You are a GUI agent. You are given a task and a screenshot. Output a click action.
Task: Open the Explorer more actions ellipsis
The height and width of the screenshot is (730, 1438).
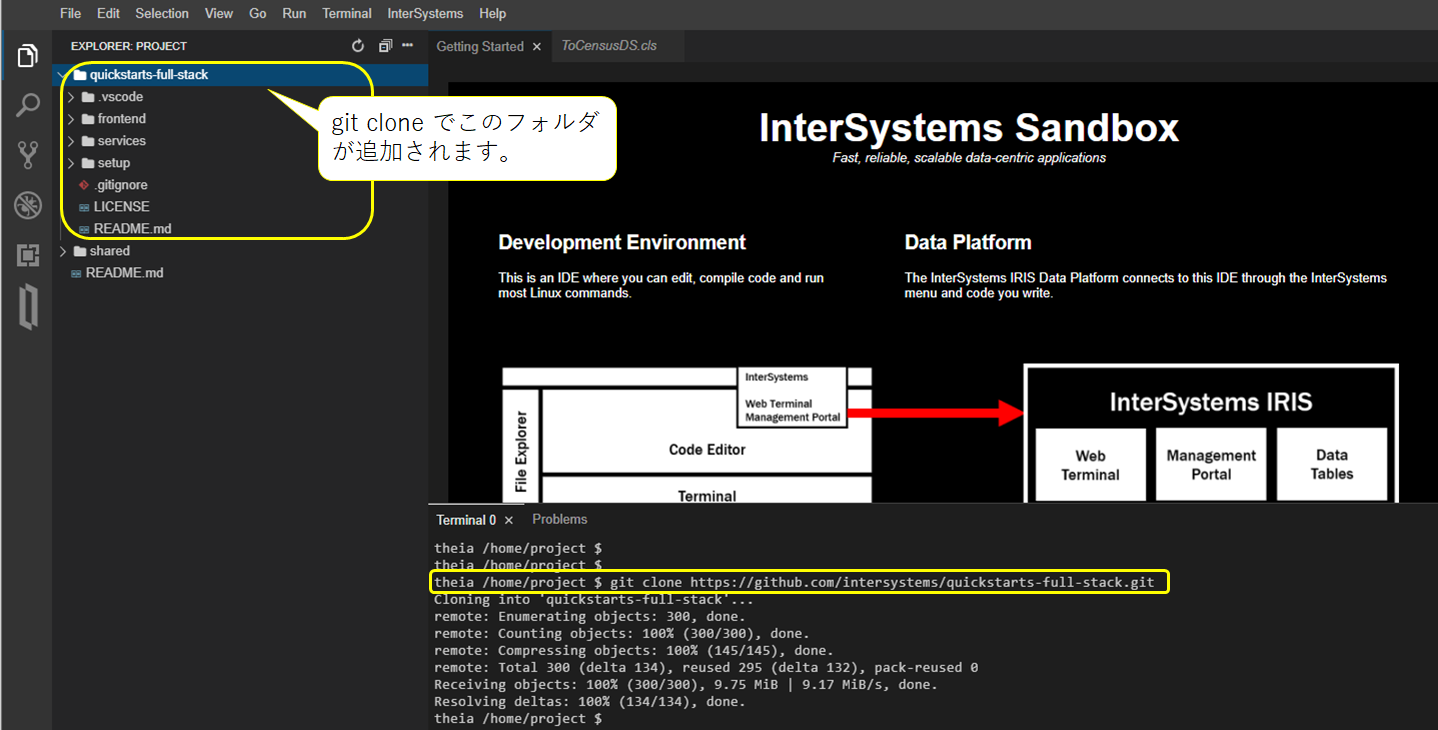[x=407, y=46]
